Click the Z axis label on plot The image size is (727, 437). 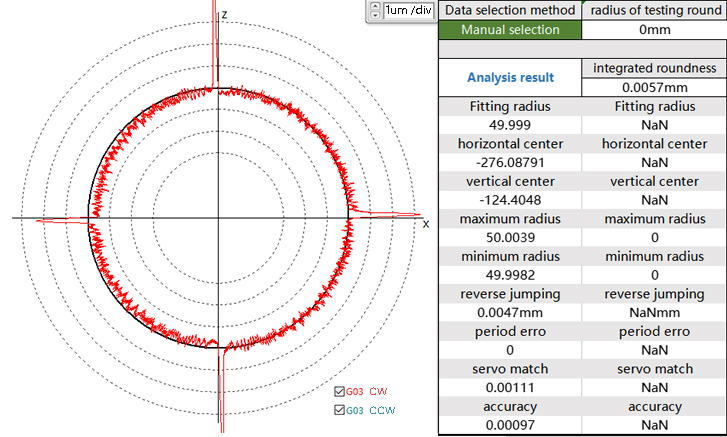coord(225,15)
